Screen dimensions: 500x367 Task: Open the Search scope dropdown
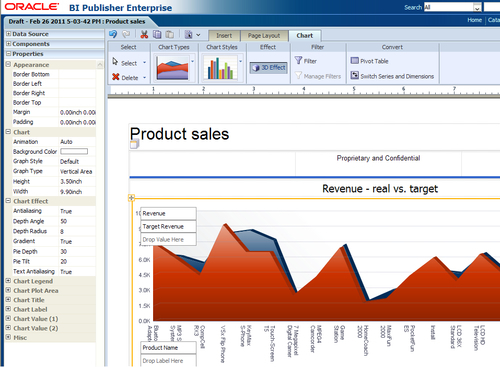pos(477,7)
